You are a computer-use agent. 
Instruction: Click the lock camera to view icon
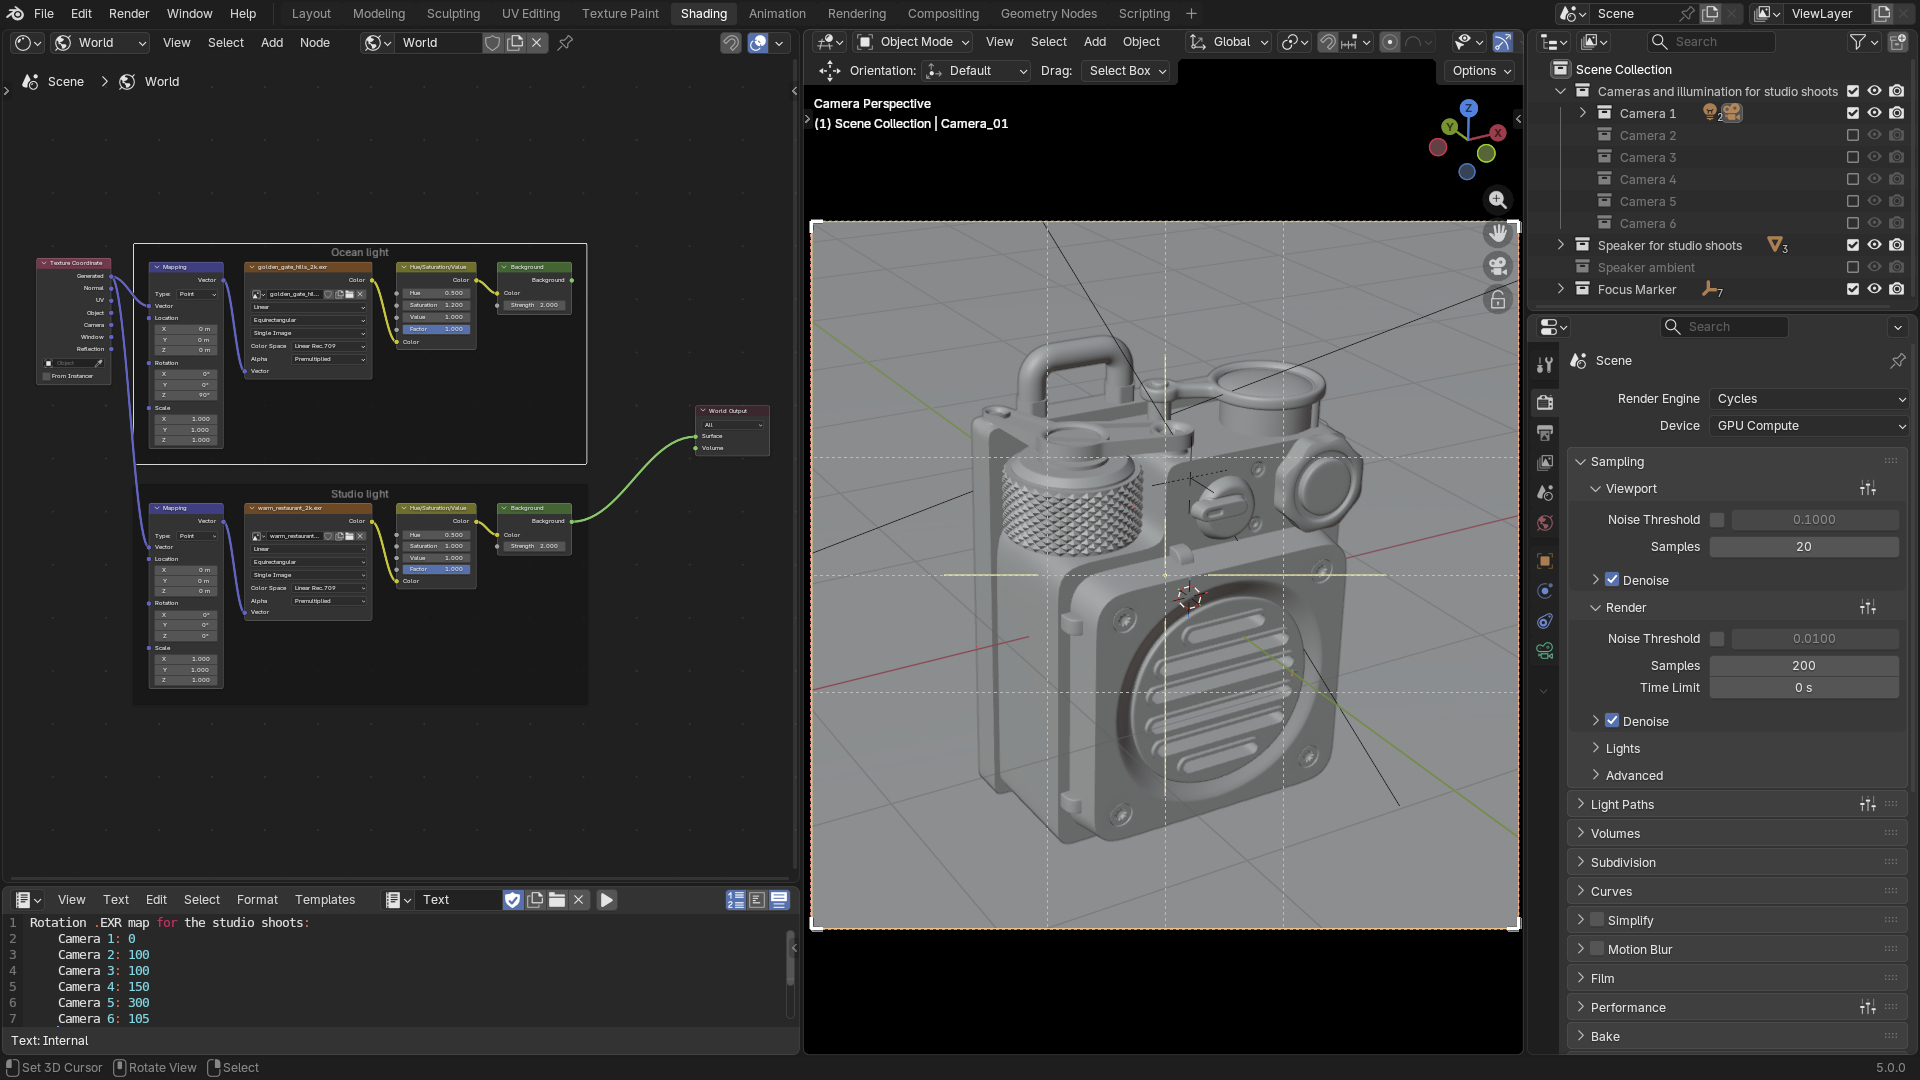tap(1497, 300)
